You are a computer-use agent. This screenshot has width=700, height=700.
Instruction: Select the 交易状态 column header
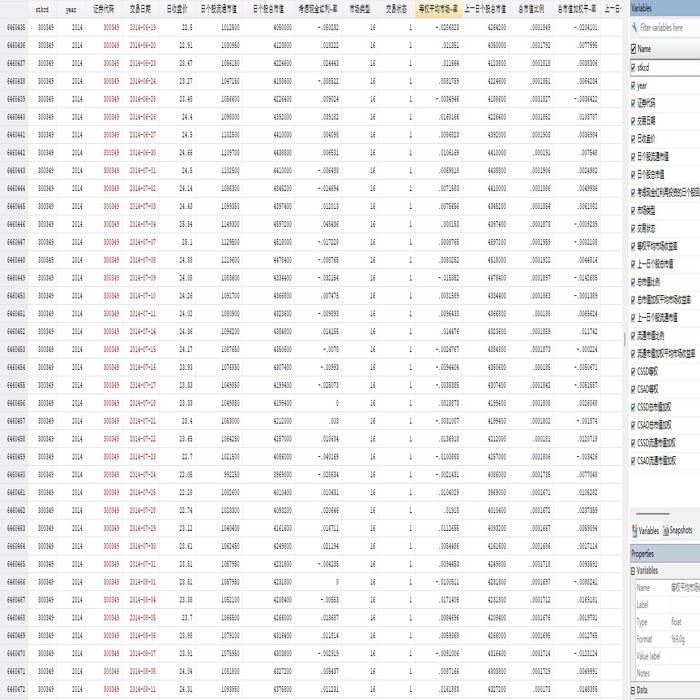click(x=396, y=9)
